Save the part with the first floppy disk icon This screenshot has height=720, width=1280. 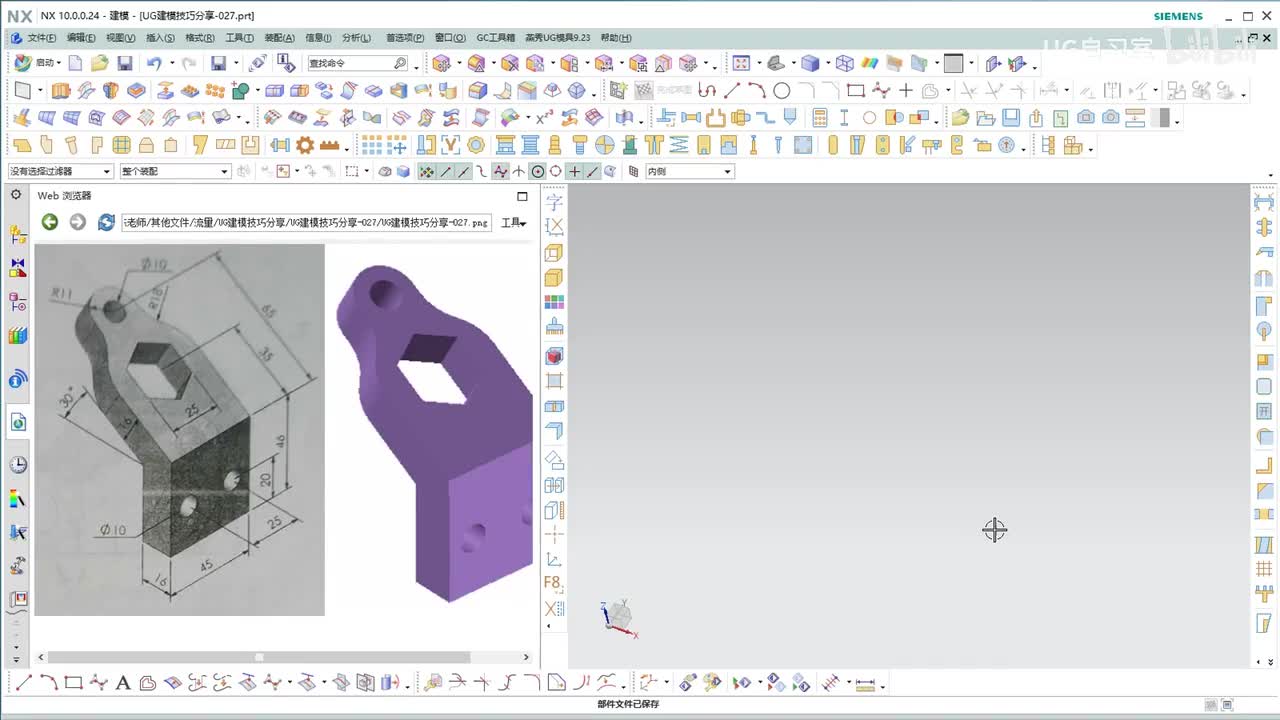click(x=125, y=63)
